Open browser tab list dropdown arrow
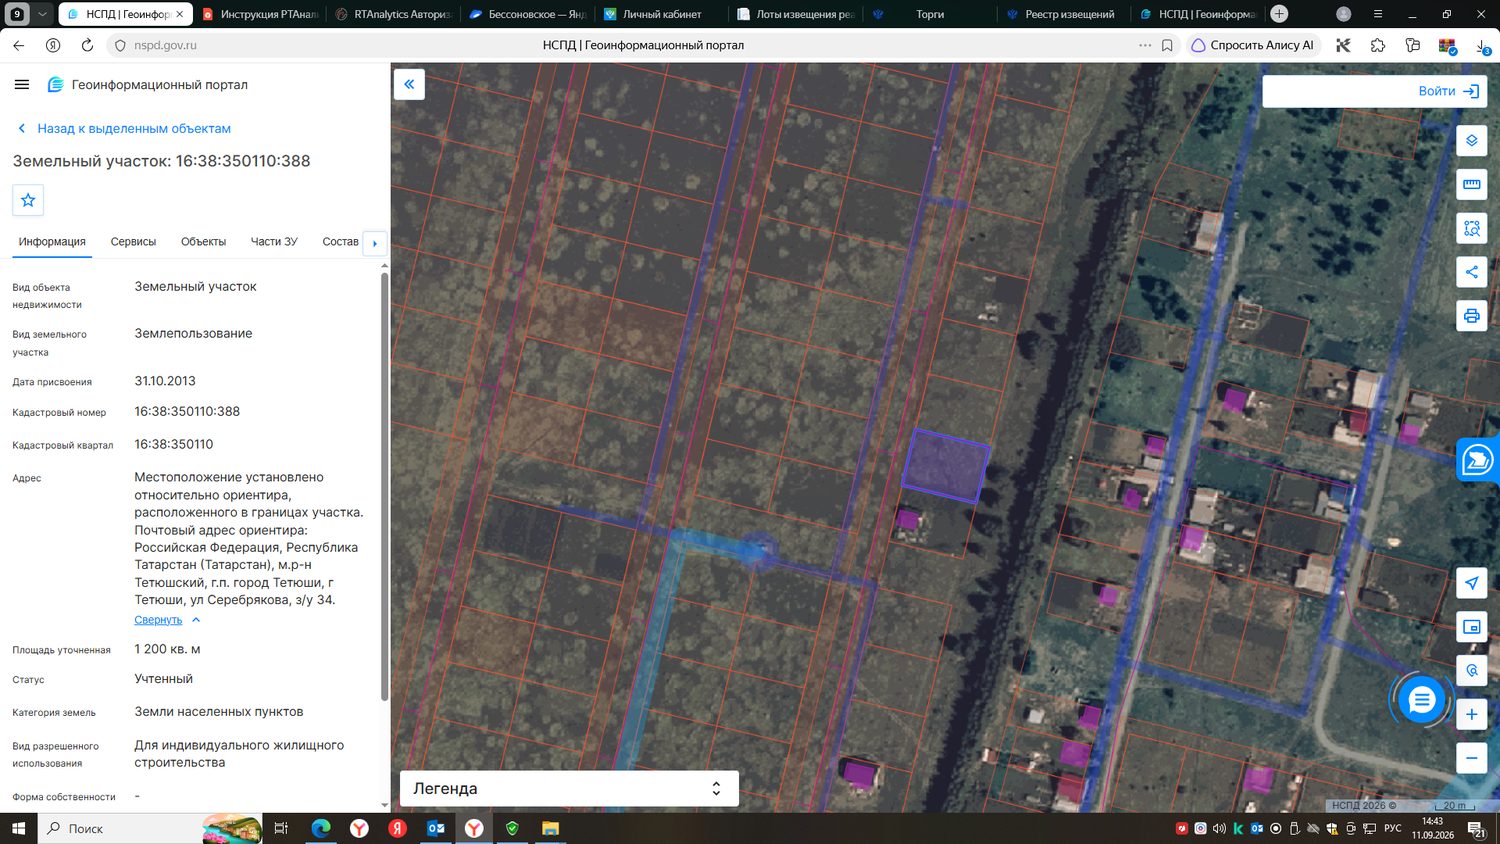1500x844 pixels. click(42, 14)
